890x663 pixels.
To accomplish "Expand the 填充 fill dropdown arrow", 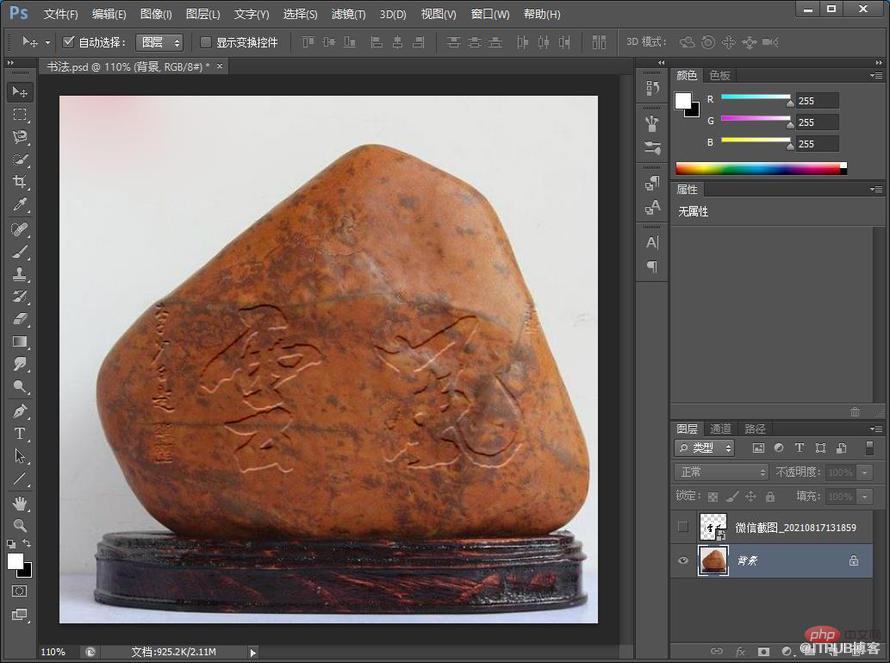I will 865,497.
